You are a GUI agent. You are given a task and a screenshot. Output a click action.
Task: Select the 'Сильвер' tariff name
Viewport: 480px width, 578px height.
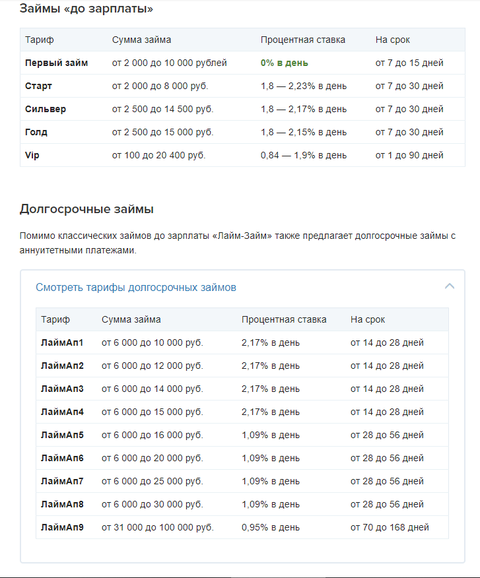(x=45, y=109)
